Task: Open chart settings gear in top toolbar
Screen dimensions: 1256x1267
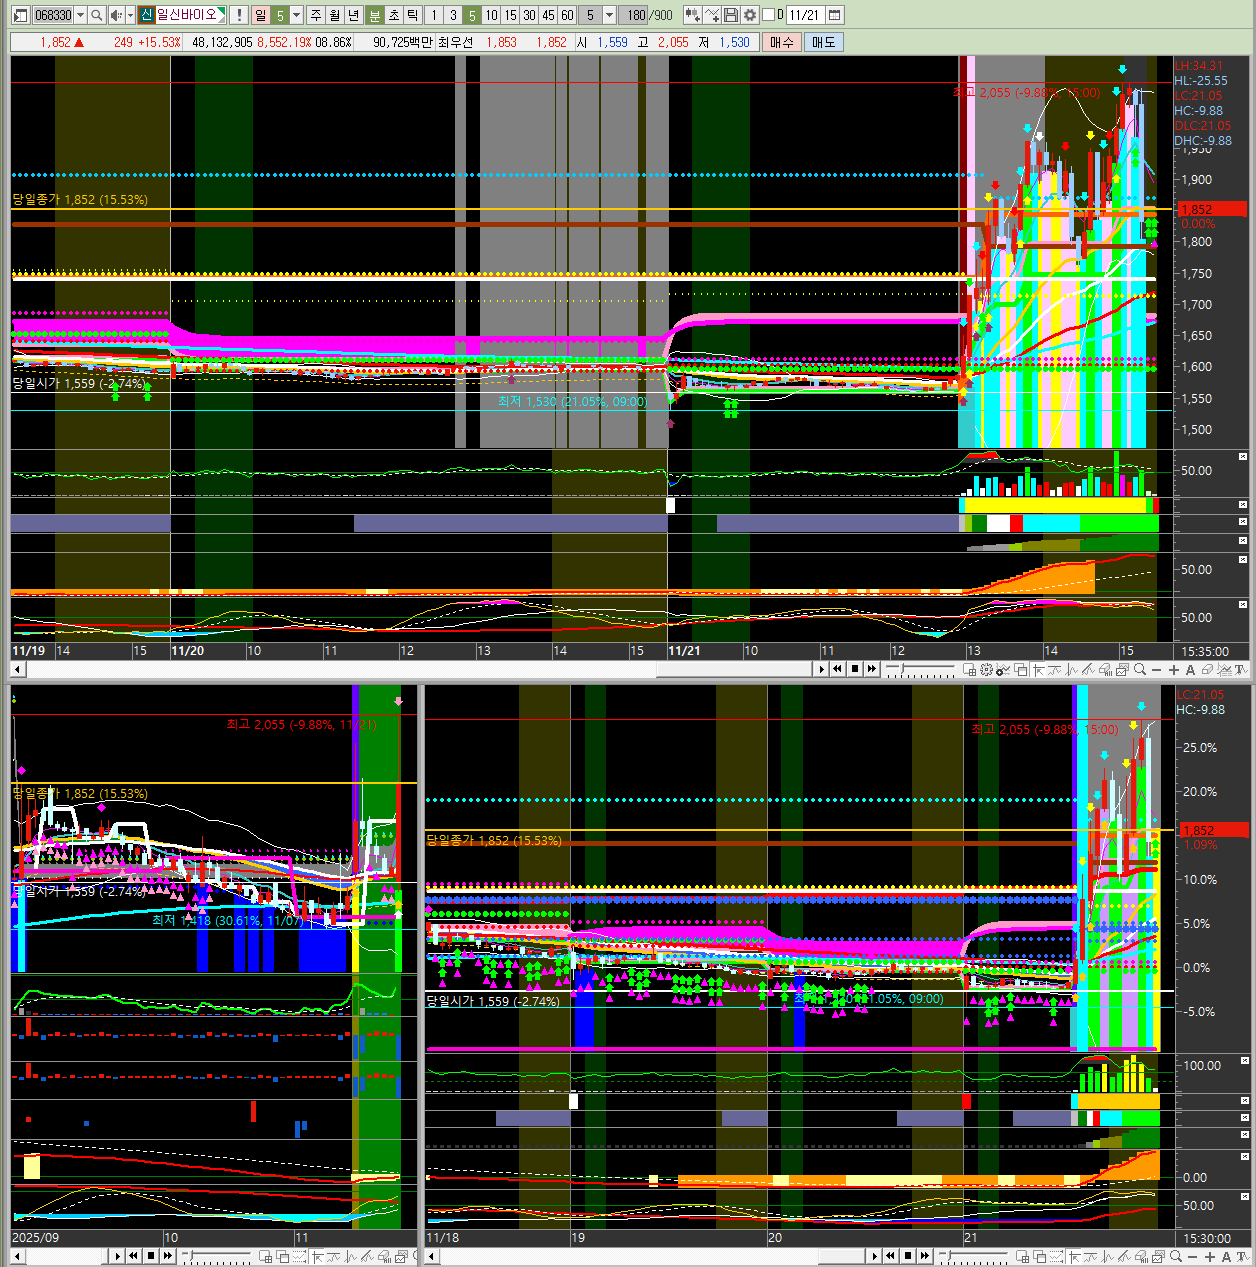Action: 750,15
